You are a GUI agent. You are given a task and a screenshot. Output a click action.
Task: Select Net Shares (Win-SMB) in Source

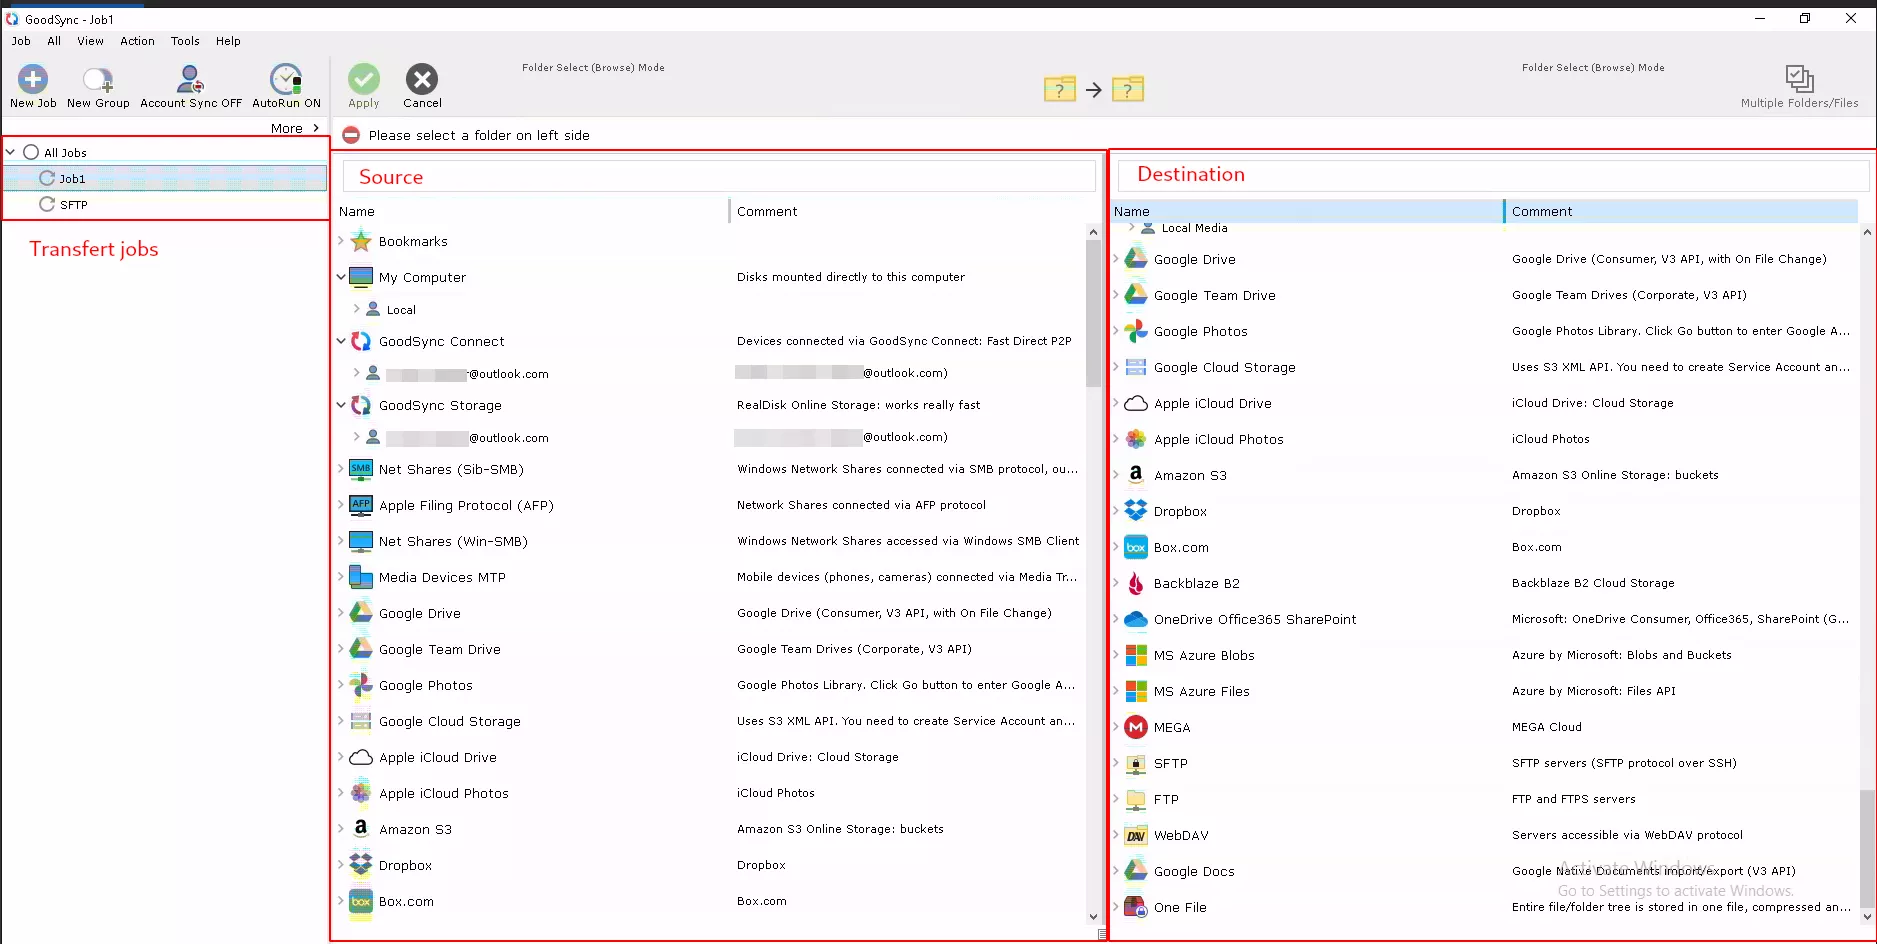tap(453, 541)
